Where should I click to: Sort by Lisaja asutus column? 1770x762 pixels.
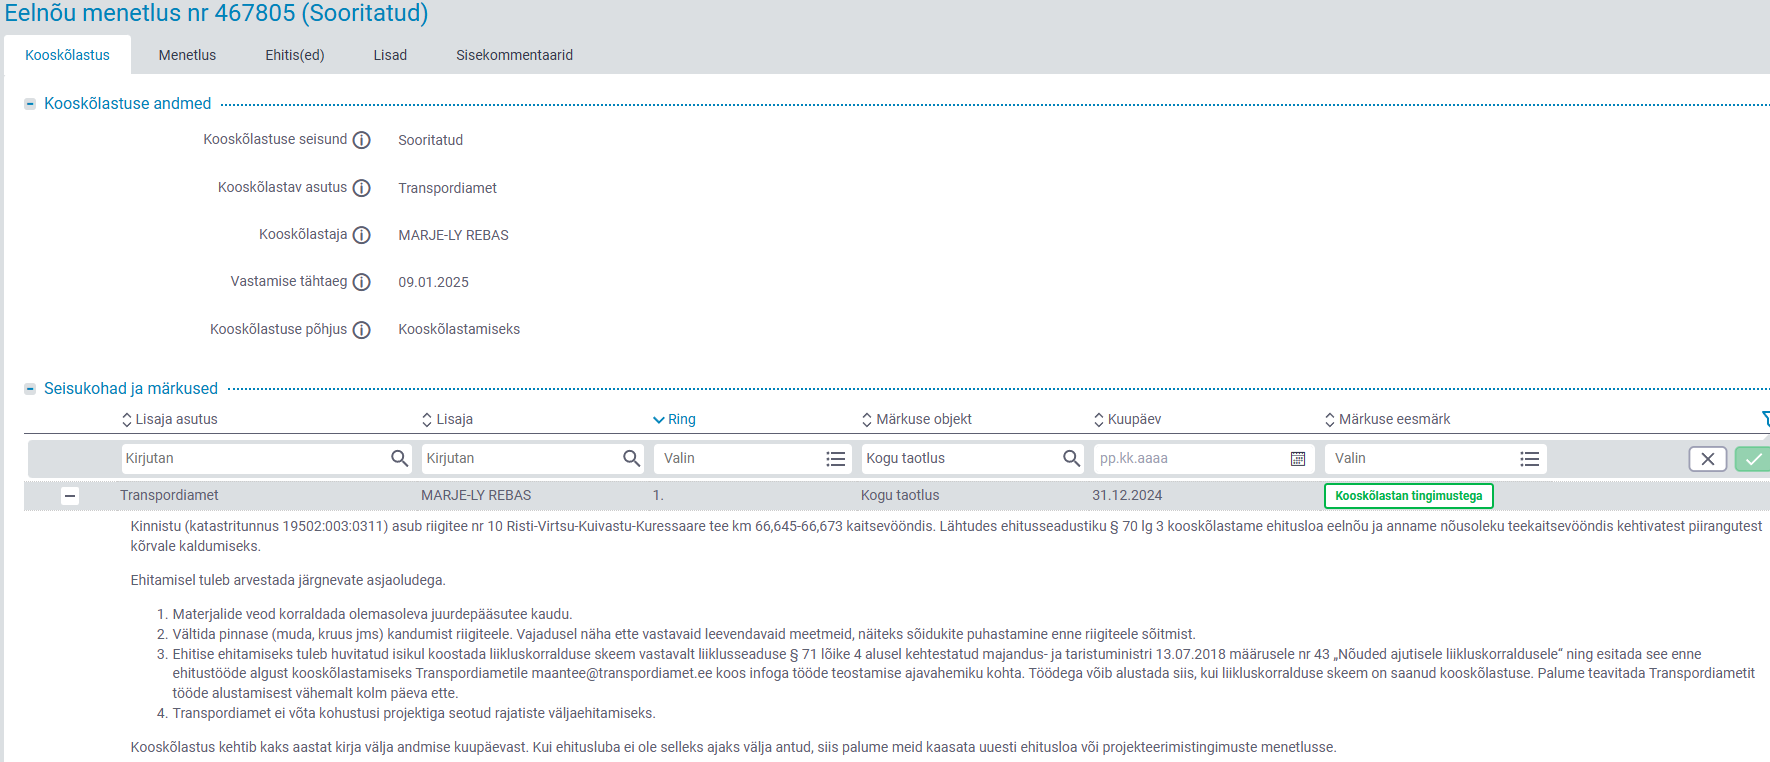[x=169, y=419]
